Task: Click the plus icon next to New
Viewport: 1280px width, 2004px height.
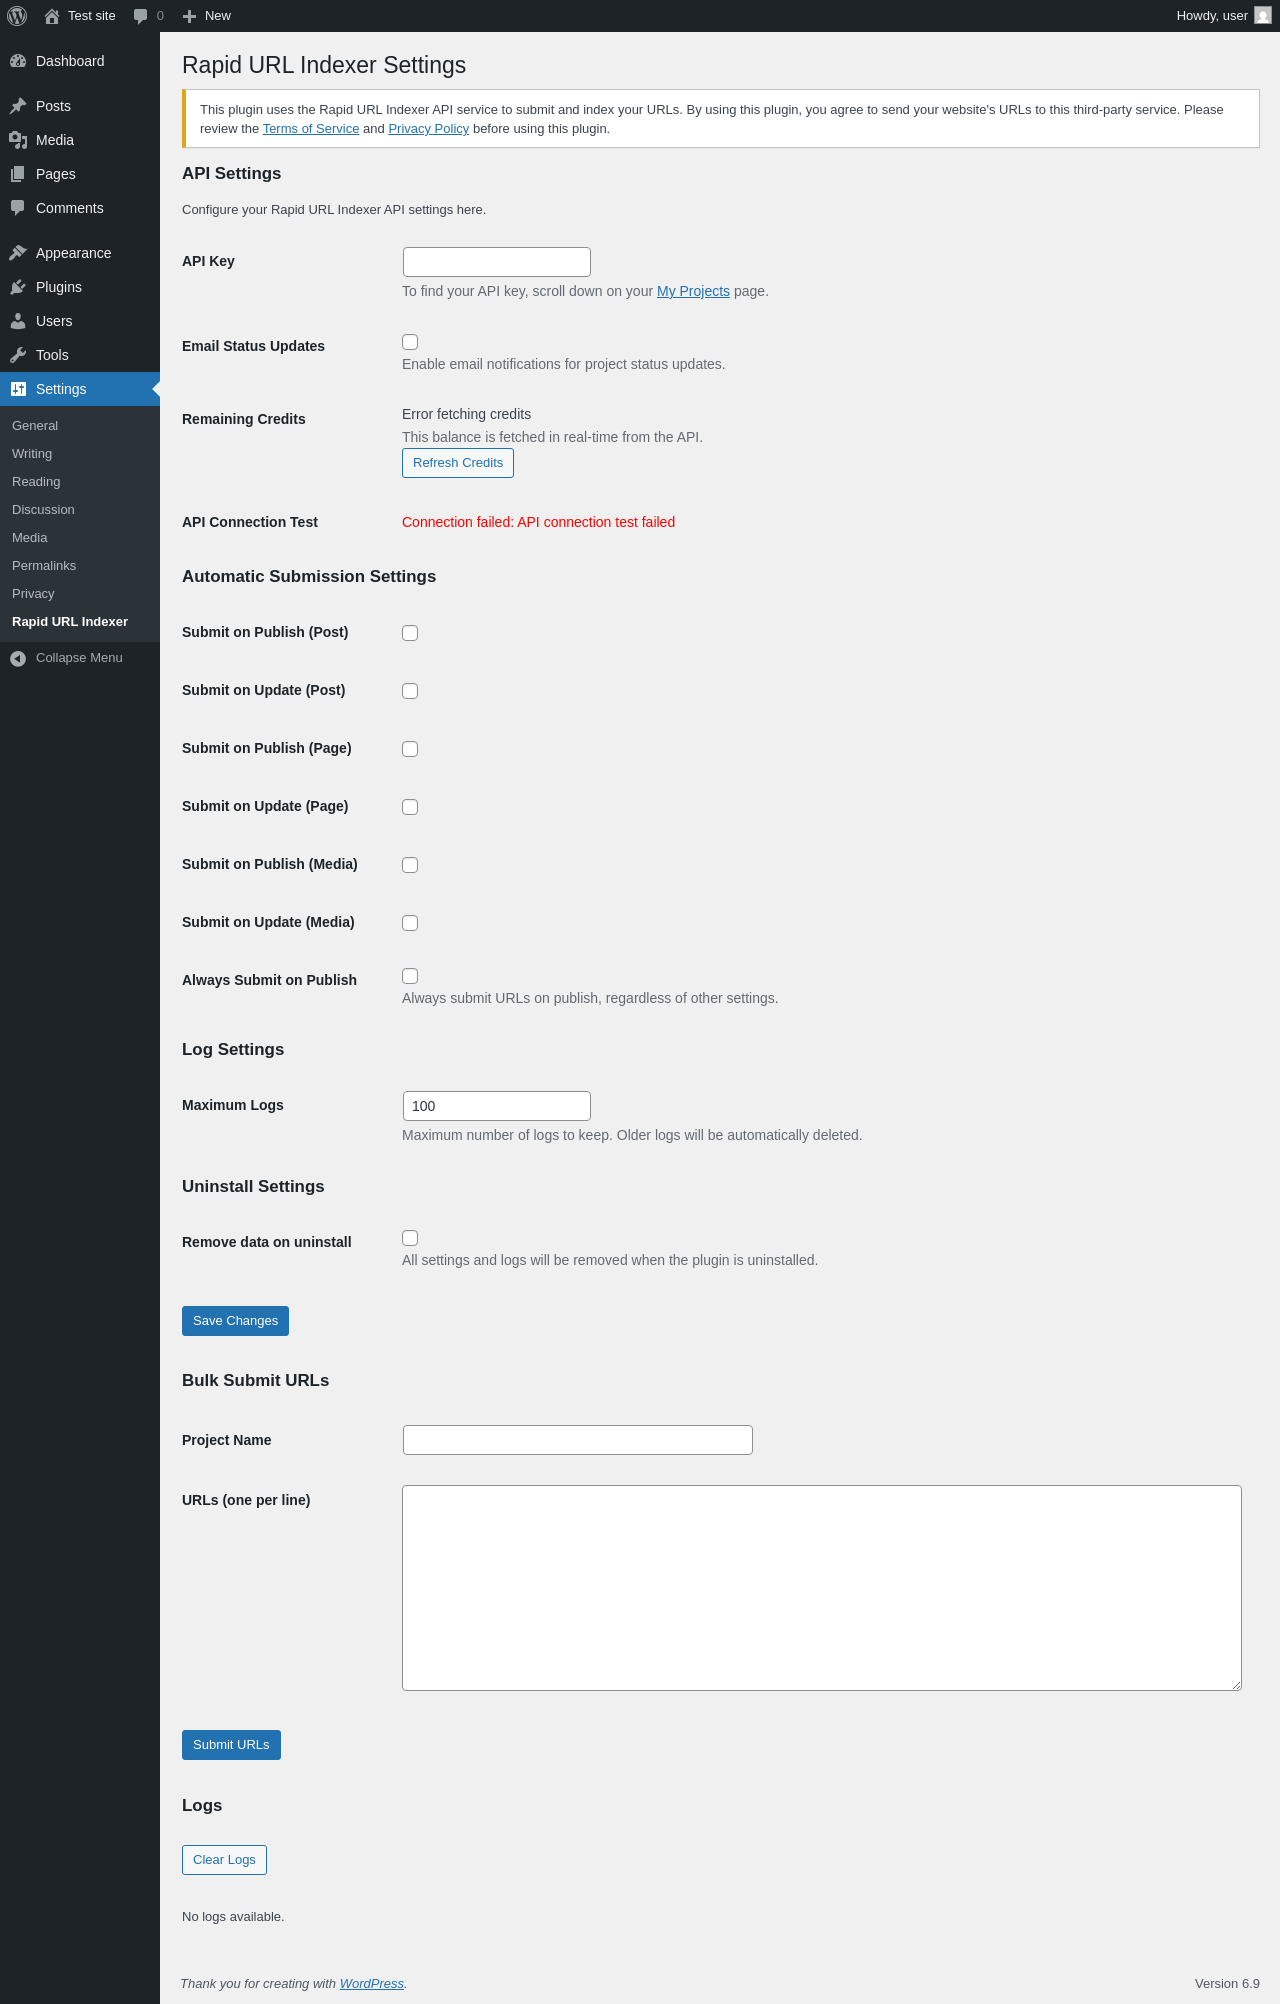Action: coord(189,16)
